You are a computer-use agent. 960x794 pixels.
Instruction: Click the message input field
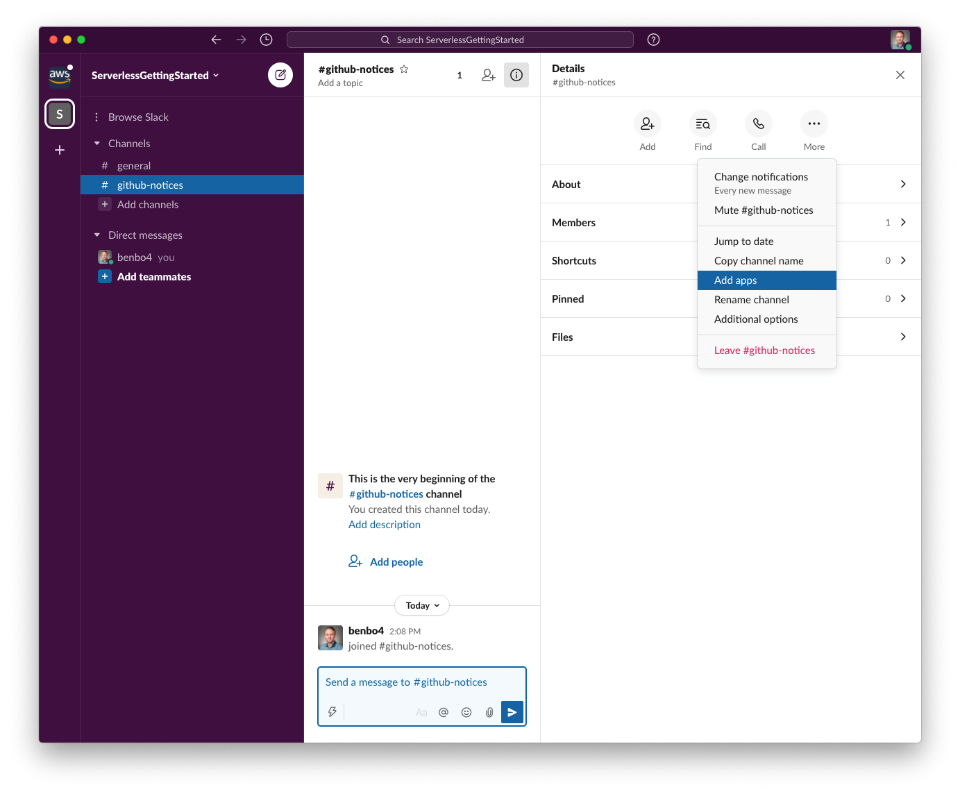421,683
